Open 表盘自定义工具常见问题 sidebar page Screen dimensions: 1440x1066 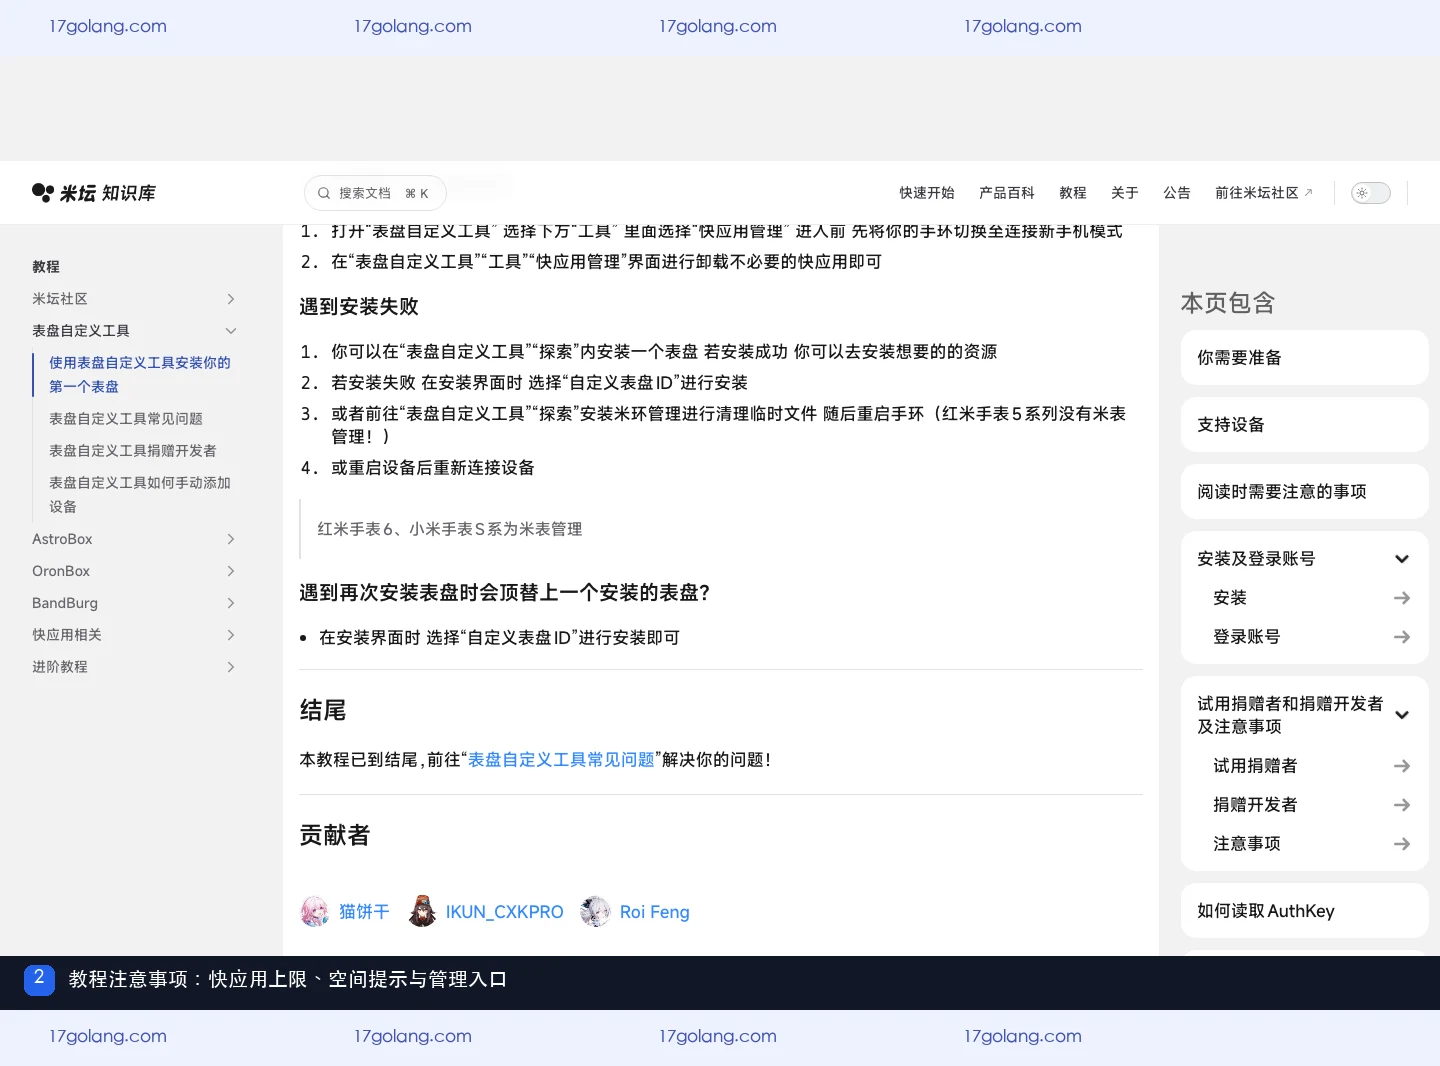click(126, 419)
